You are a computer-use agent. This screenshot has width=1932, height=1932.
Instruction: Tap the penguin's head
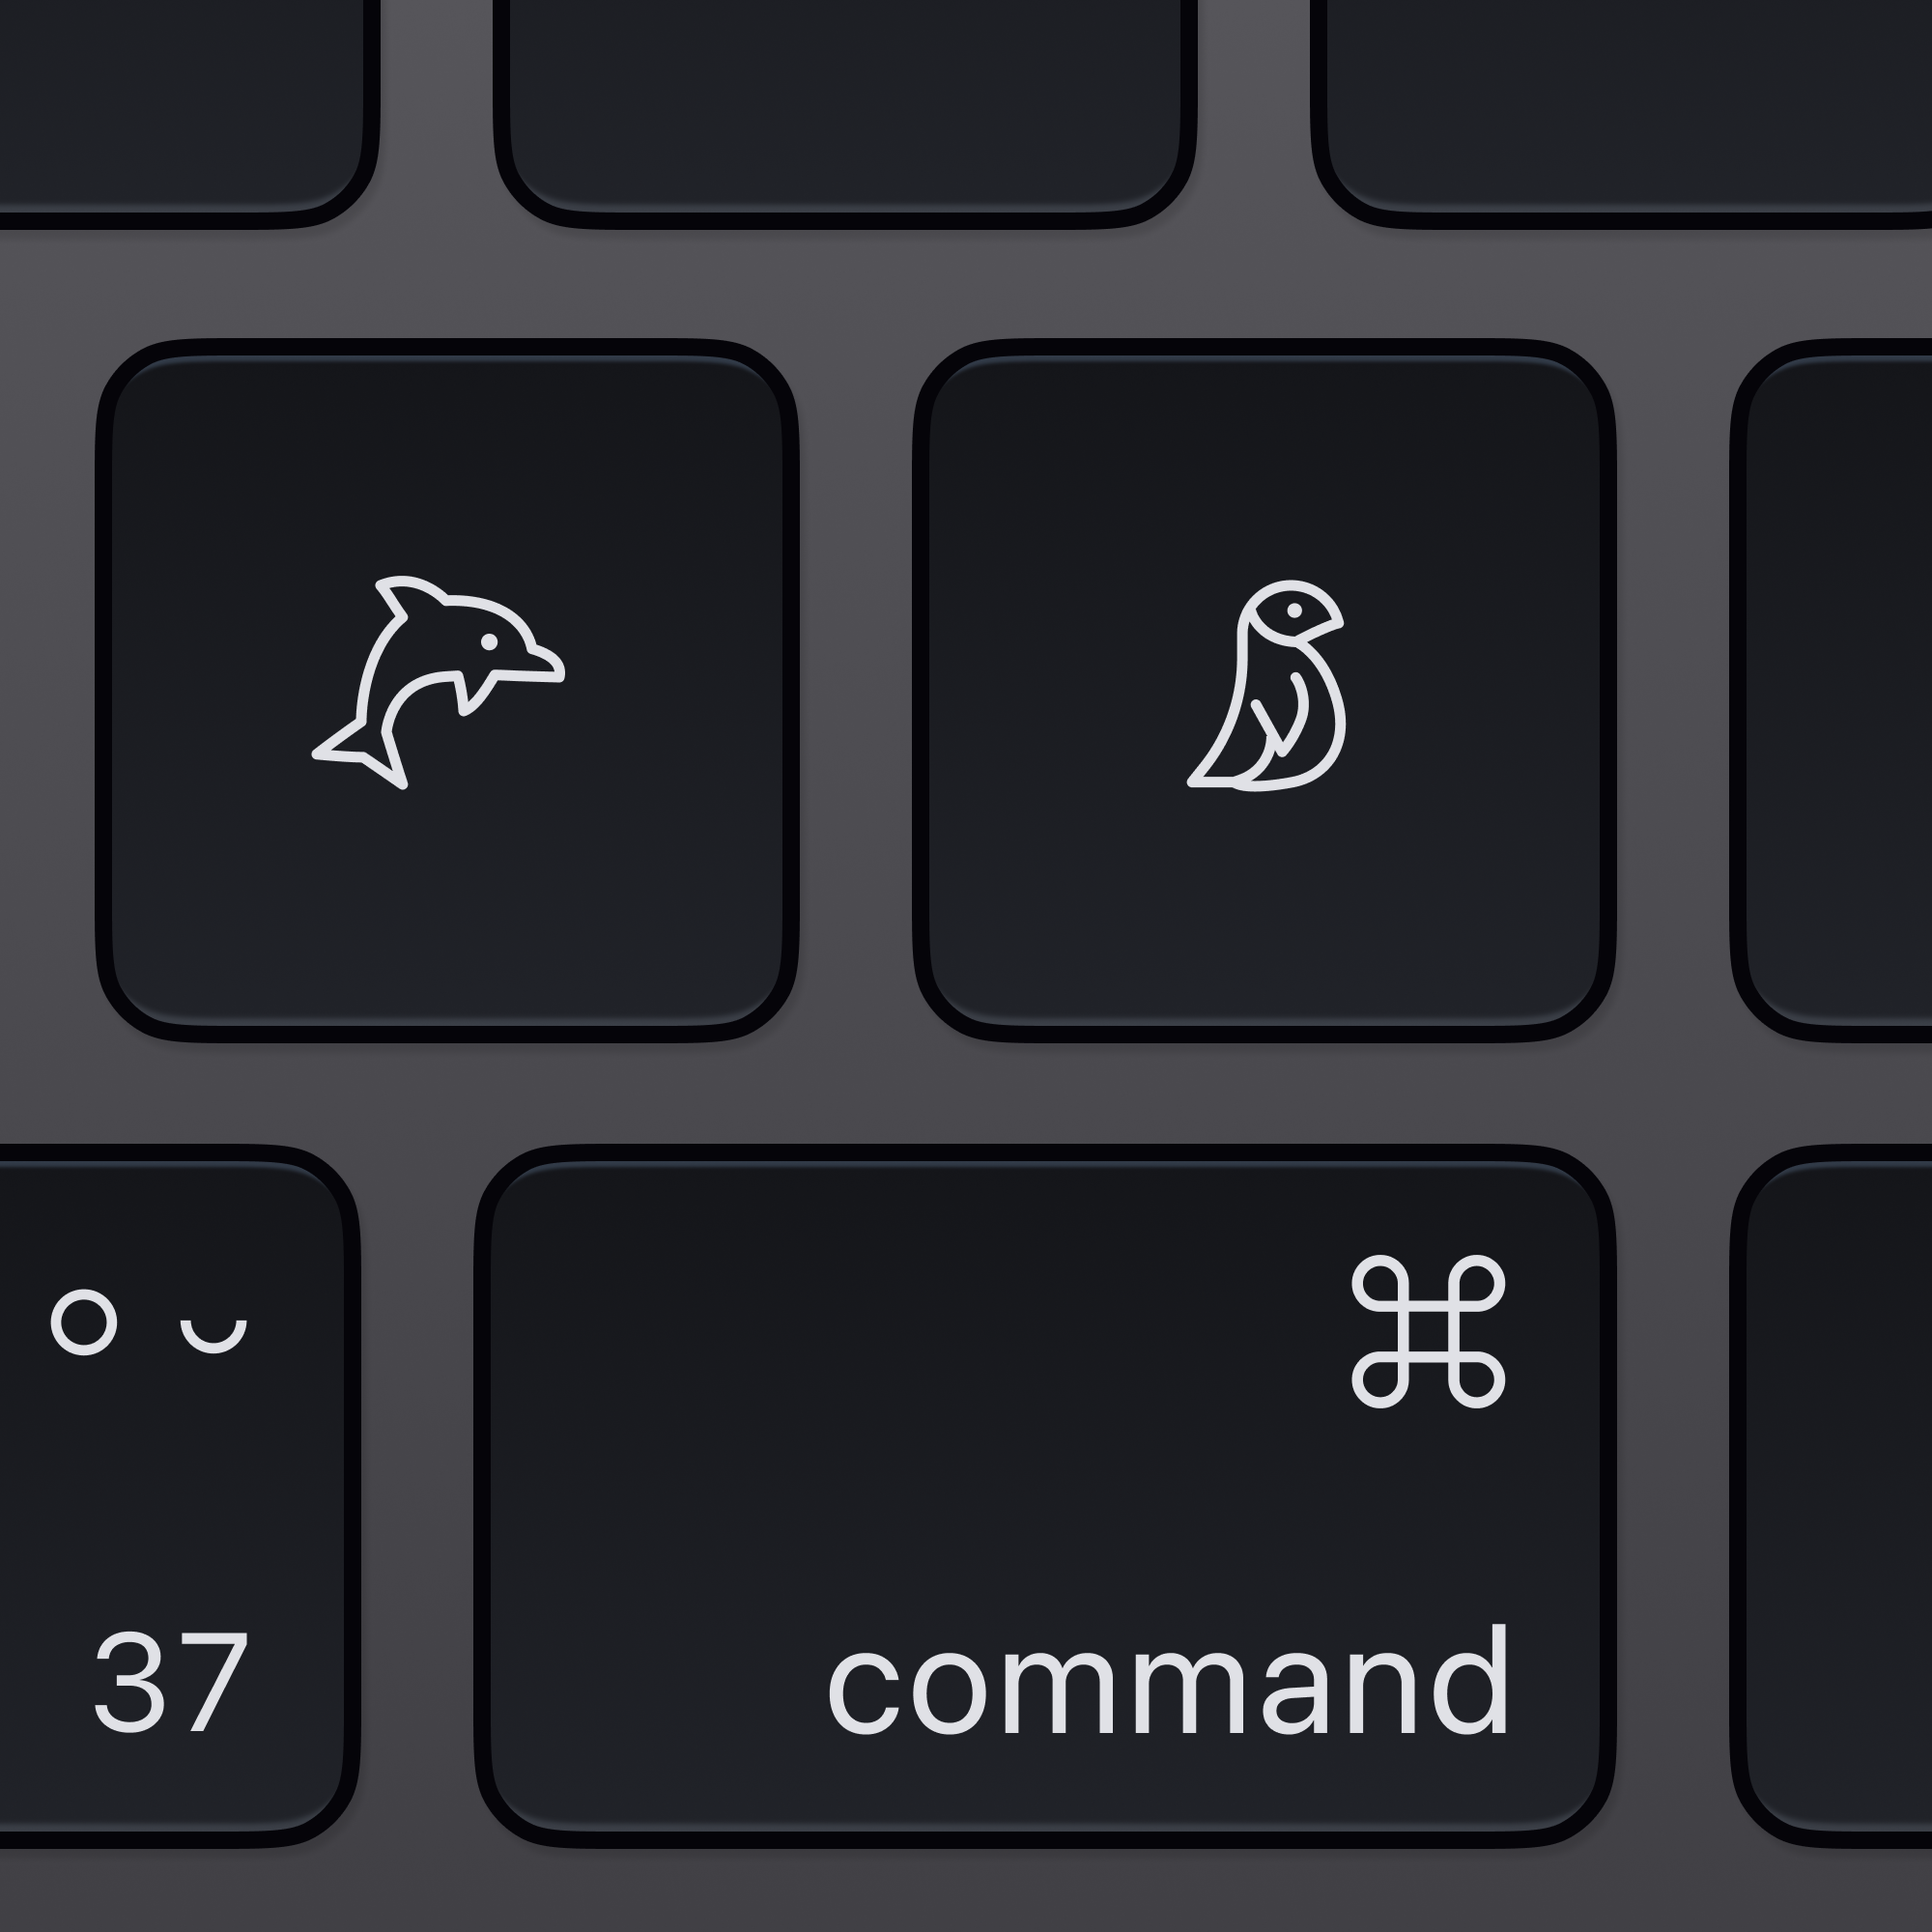1291,611
